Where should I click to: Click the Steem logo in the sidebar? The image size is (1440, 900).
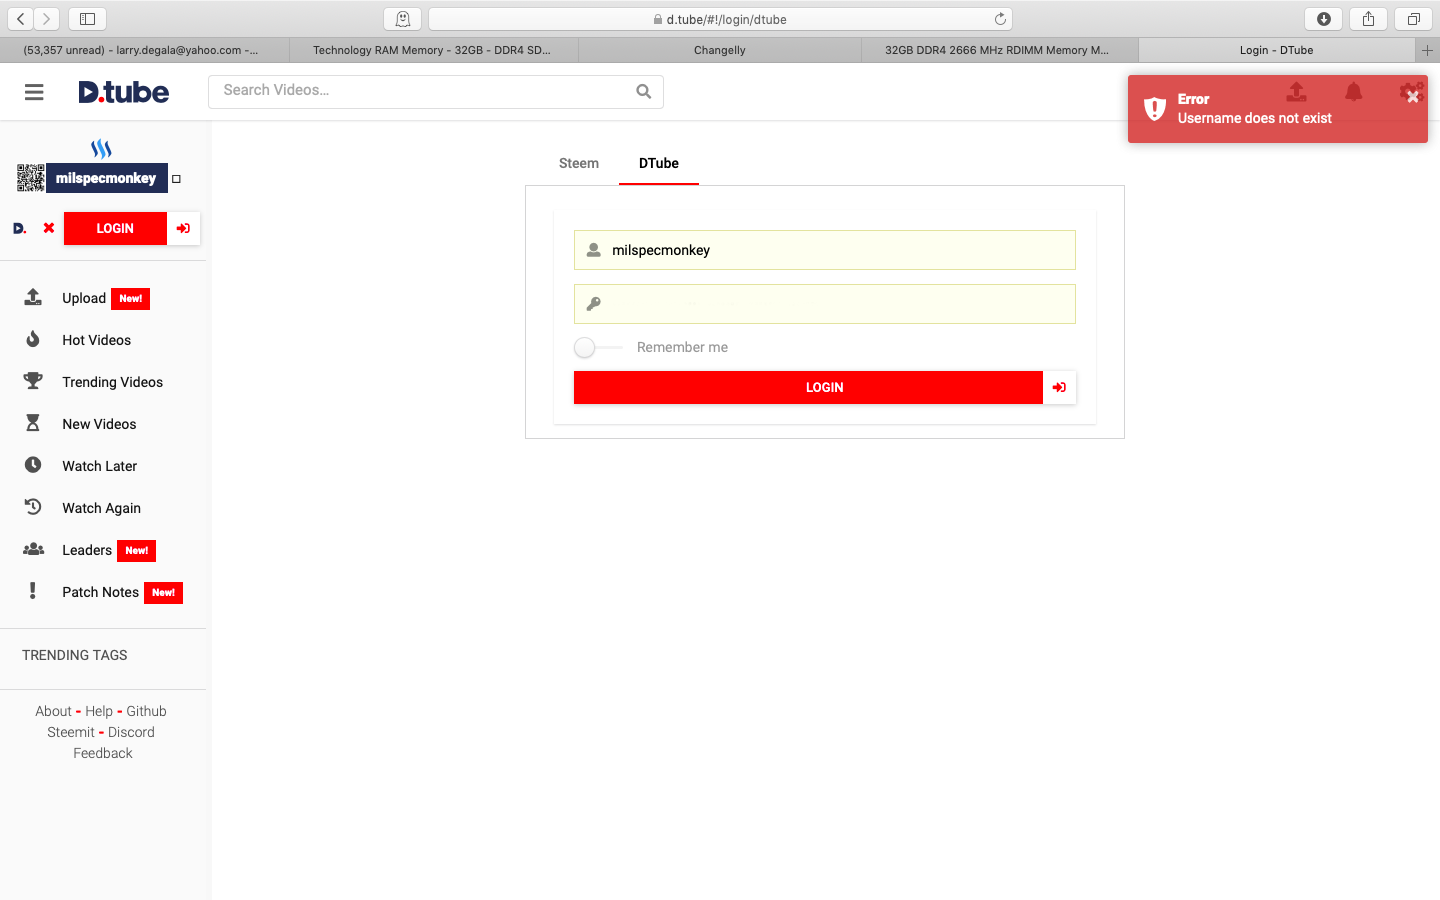[101, 149]
